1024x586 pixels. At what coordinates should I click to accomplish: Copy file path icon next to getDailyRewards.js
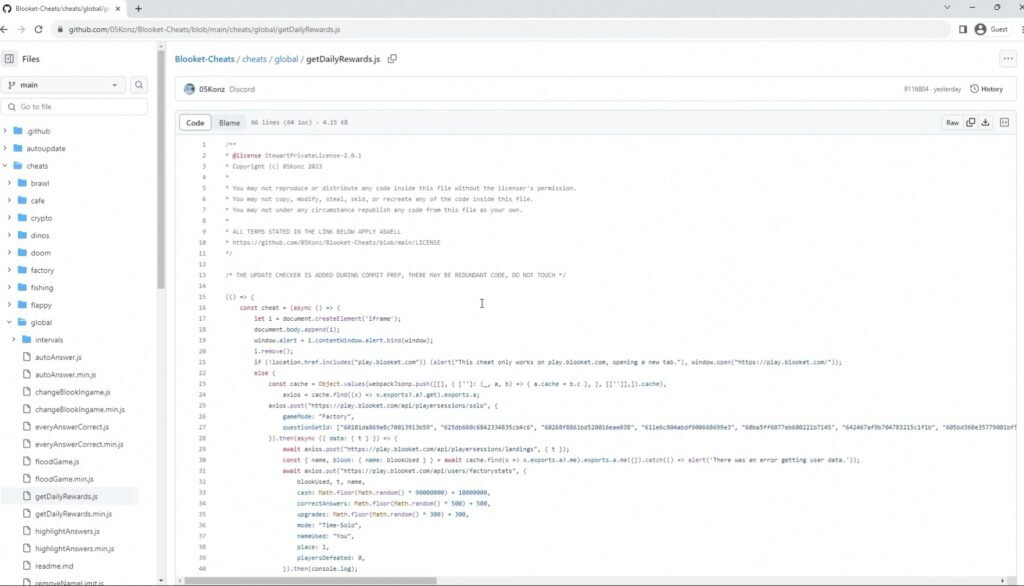point(392,59)
